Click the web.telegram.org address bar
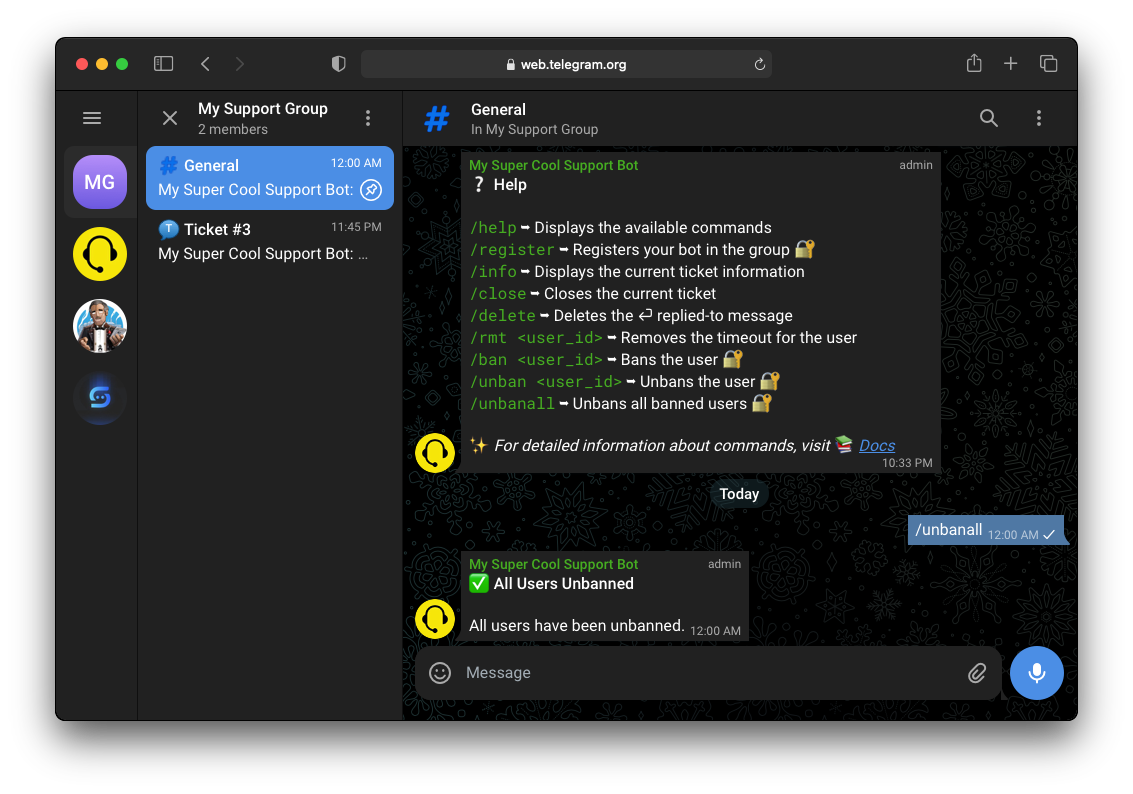The height and width of the screenshot is (794, 1133). point(566,64)
